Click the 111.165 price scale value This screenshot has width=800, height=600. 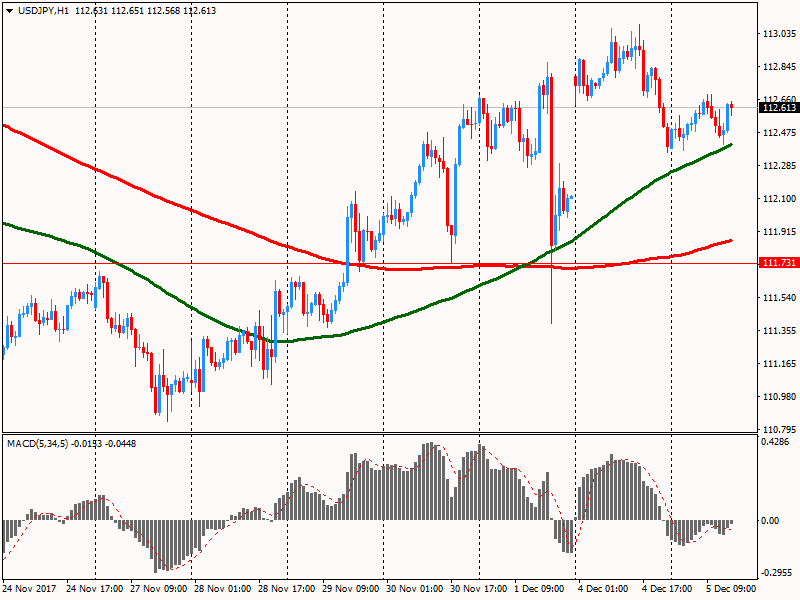779,364
